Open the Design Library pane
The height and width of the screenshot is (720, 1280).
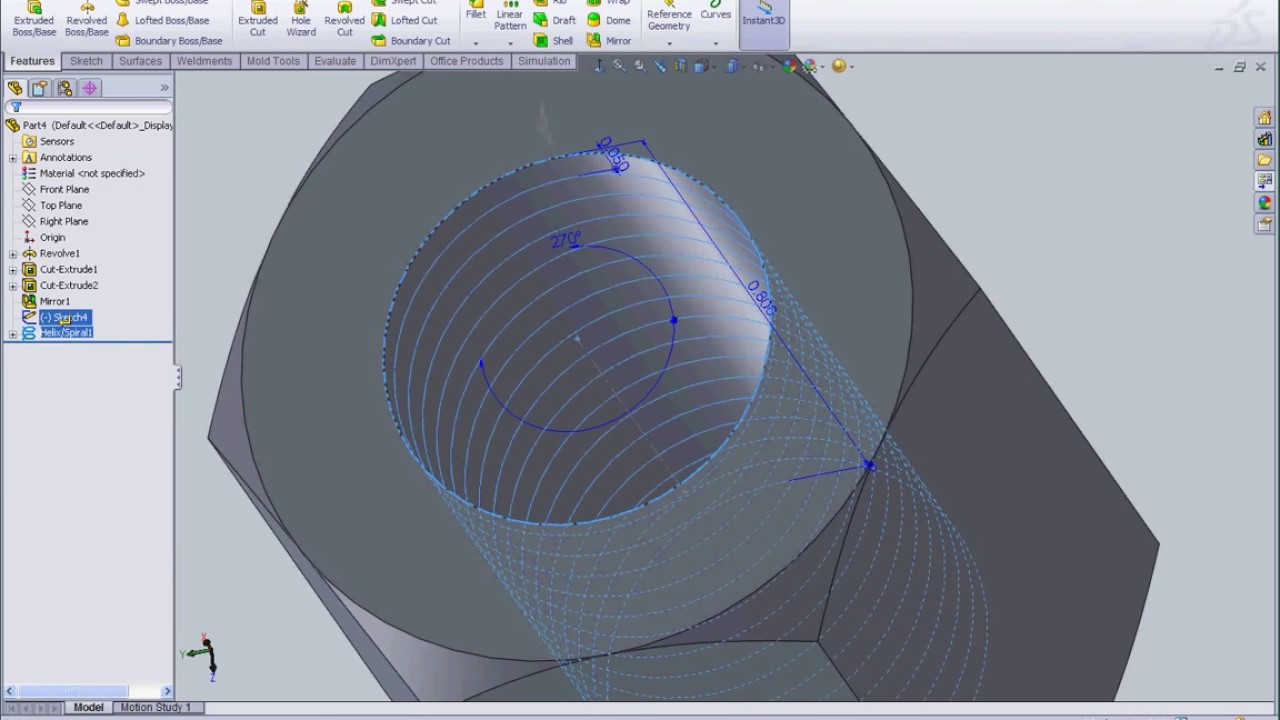pos(1265,139)
